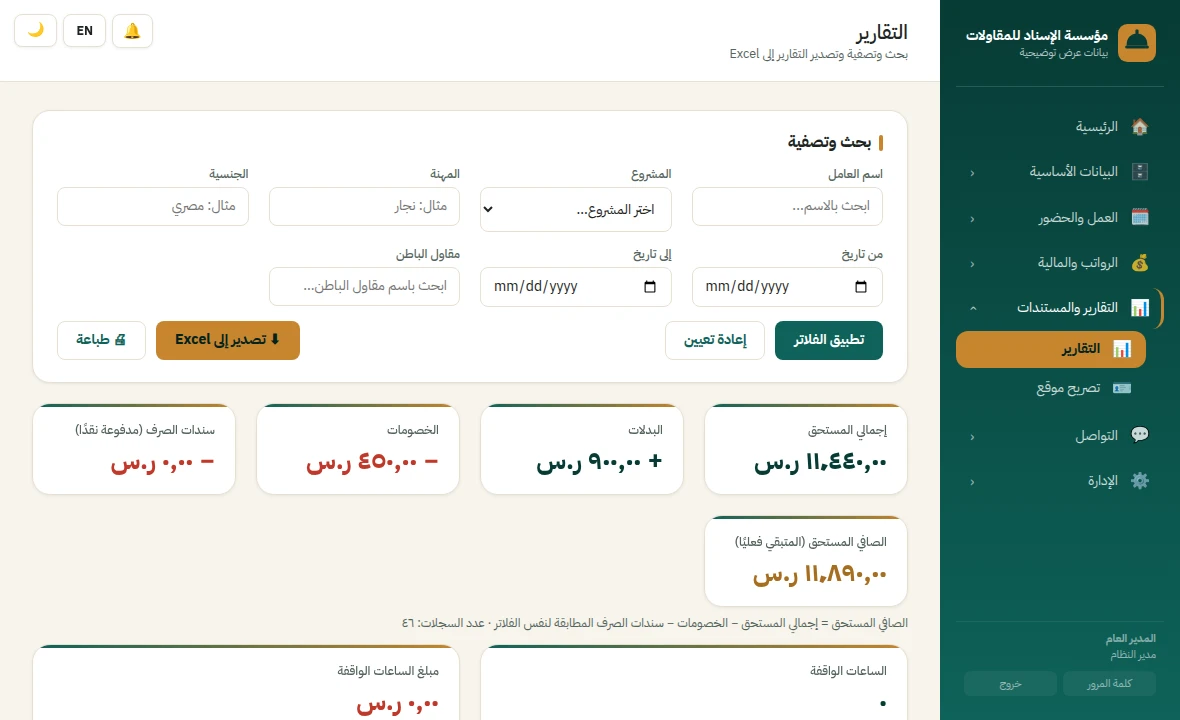Open calendar picker icon for إلى تاريخ
Screen dimensions: 1180x720
point(650,287)
